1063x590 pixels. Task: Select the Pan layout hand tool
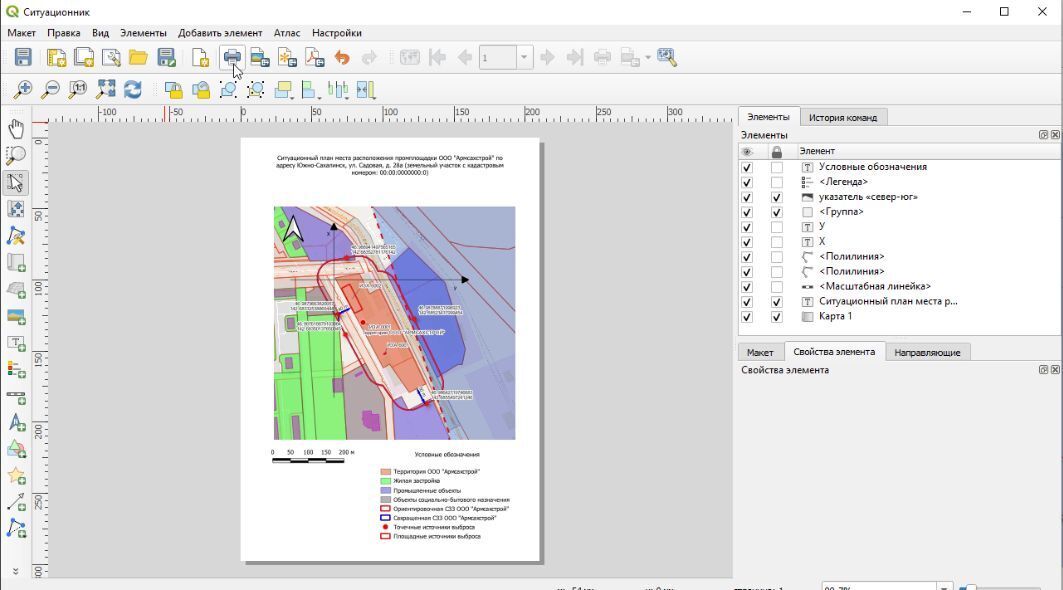coord(16,129)
